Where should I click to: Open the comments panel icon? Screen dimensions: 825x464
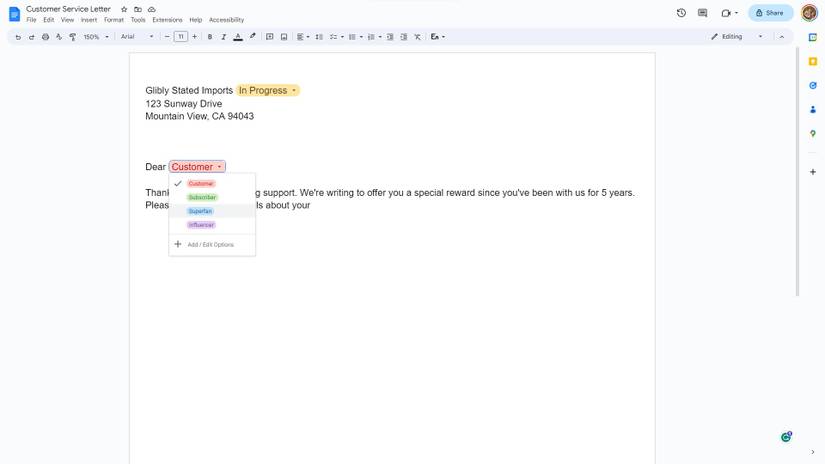(702, 13)
